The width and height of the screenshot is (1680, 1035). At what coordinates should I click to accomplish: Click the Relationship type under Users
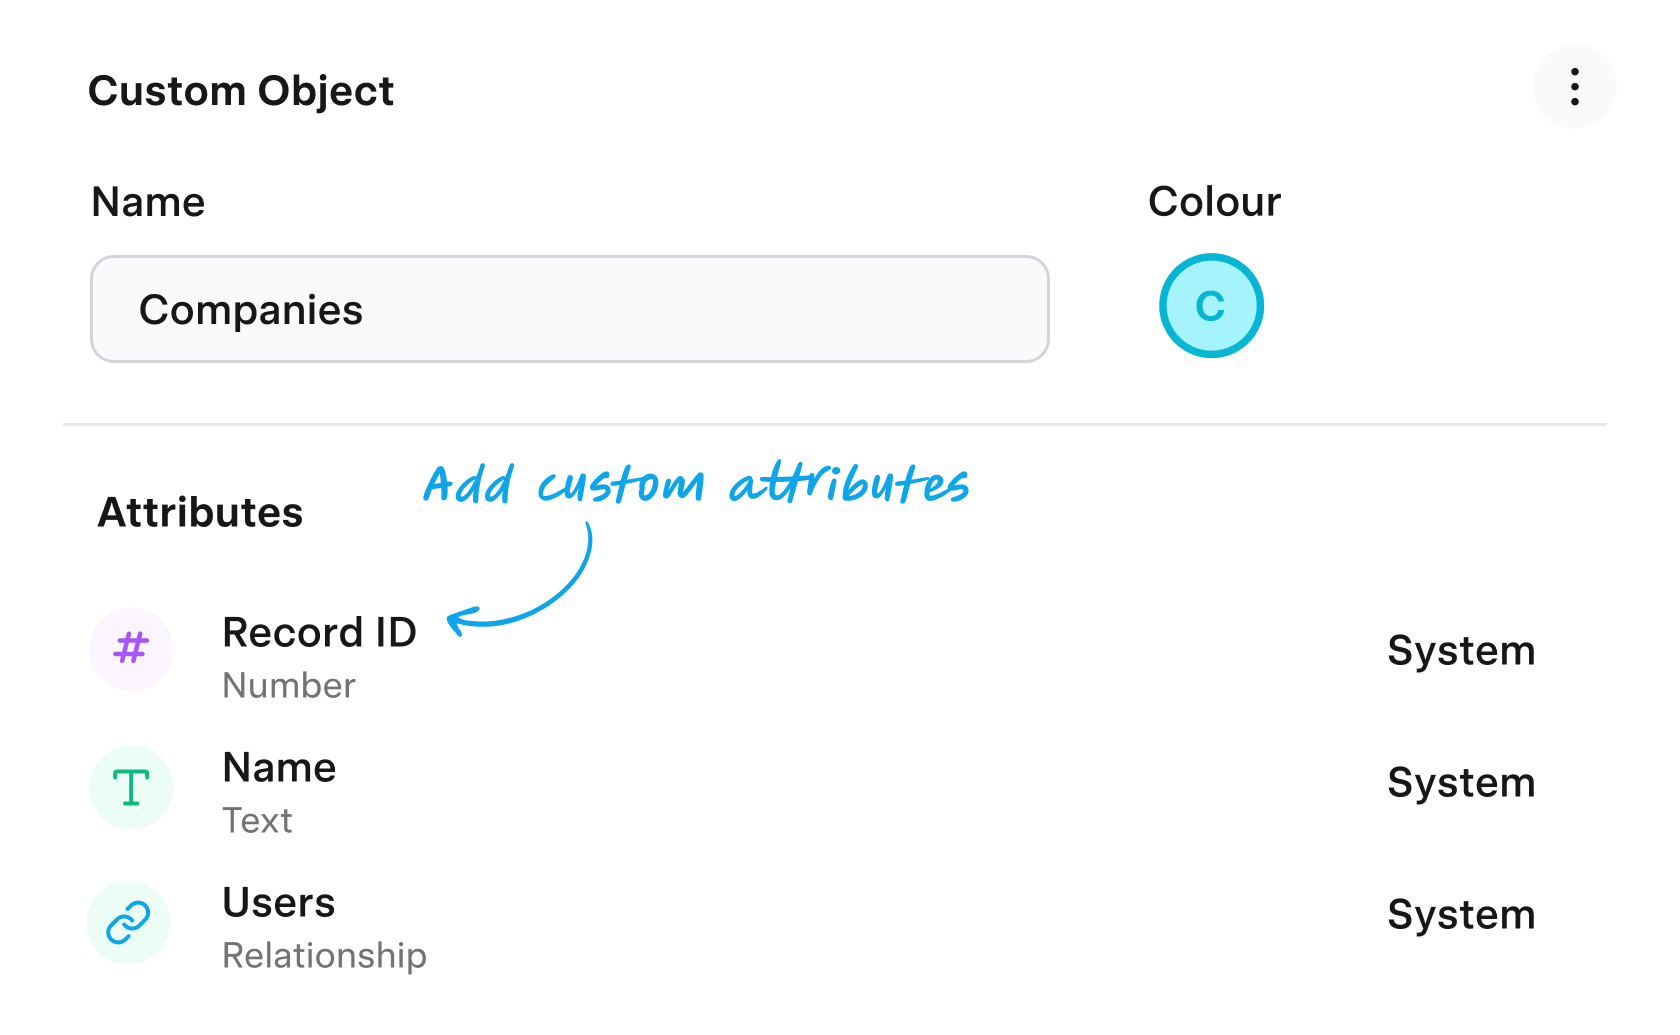coord(324,956)
